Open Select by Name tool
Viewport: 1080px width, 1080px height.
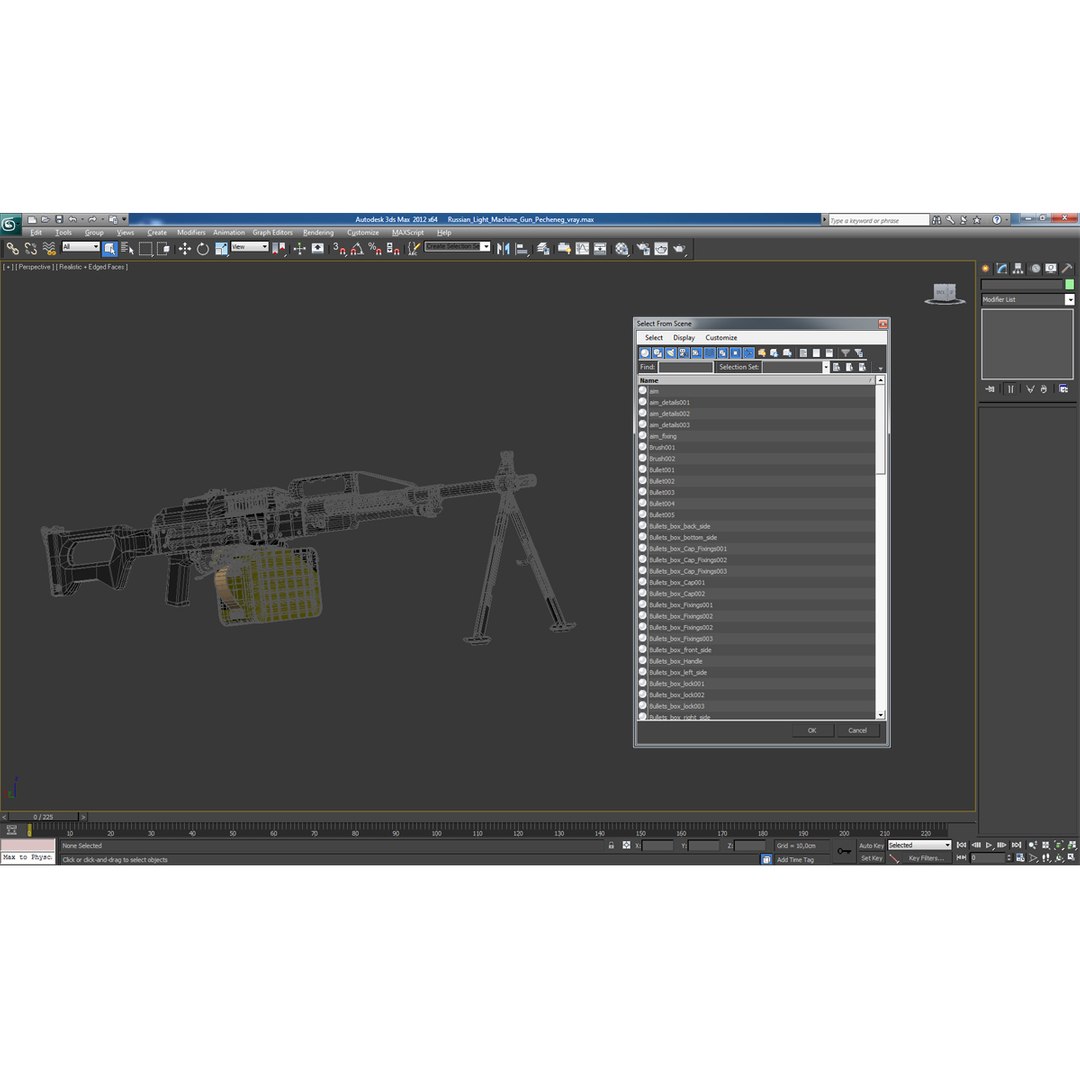click(127, 249)
